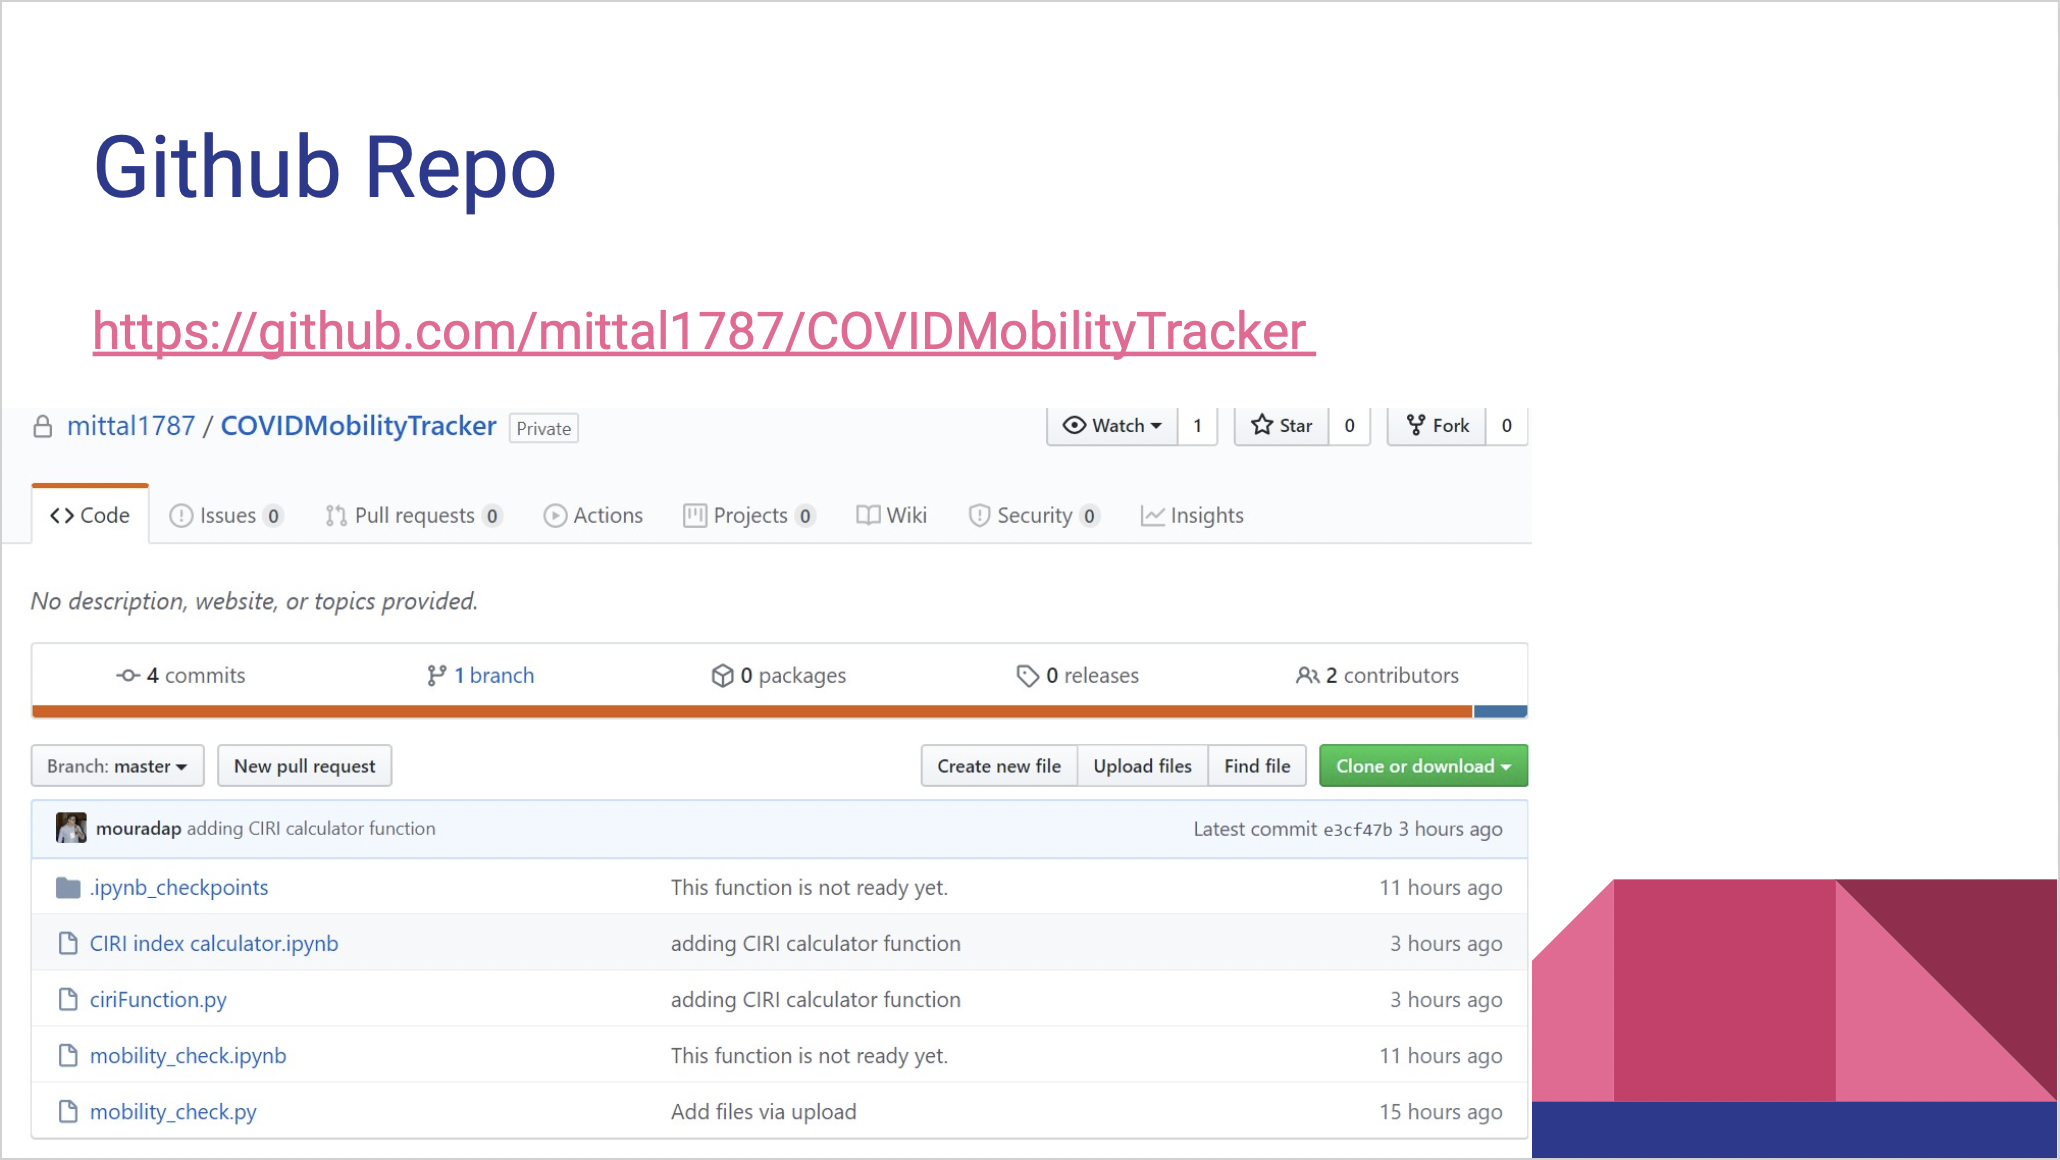The image size is (2060, 1160).
Task: Click the lock icon beside mittal1787
Action: pos(42,427)
